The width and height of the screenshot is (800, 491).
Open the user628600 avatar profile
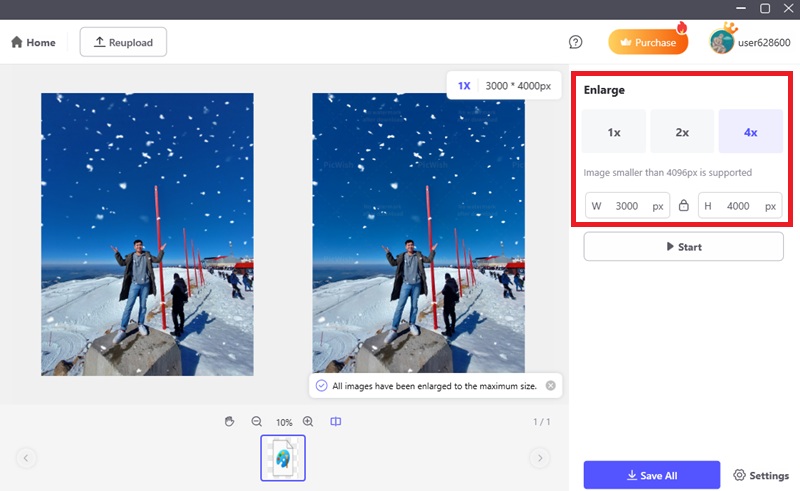(x=721, y=42)
